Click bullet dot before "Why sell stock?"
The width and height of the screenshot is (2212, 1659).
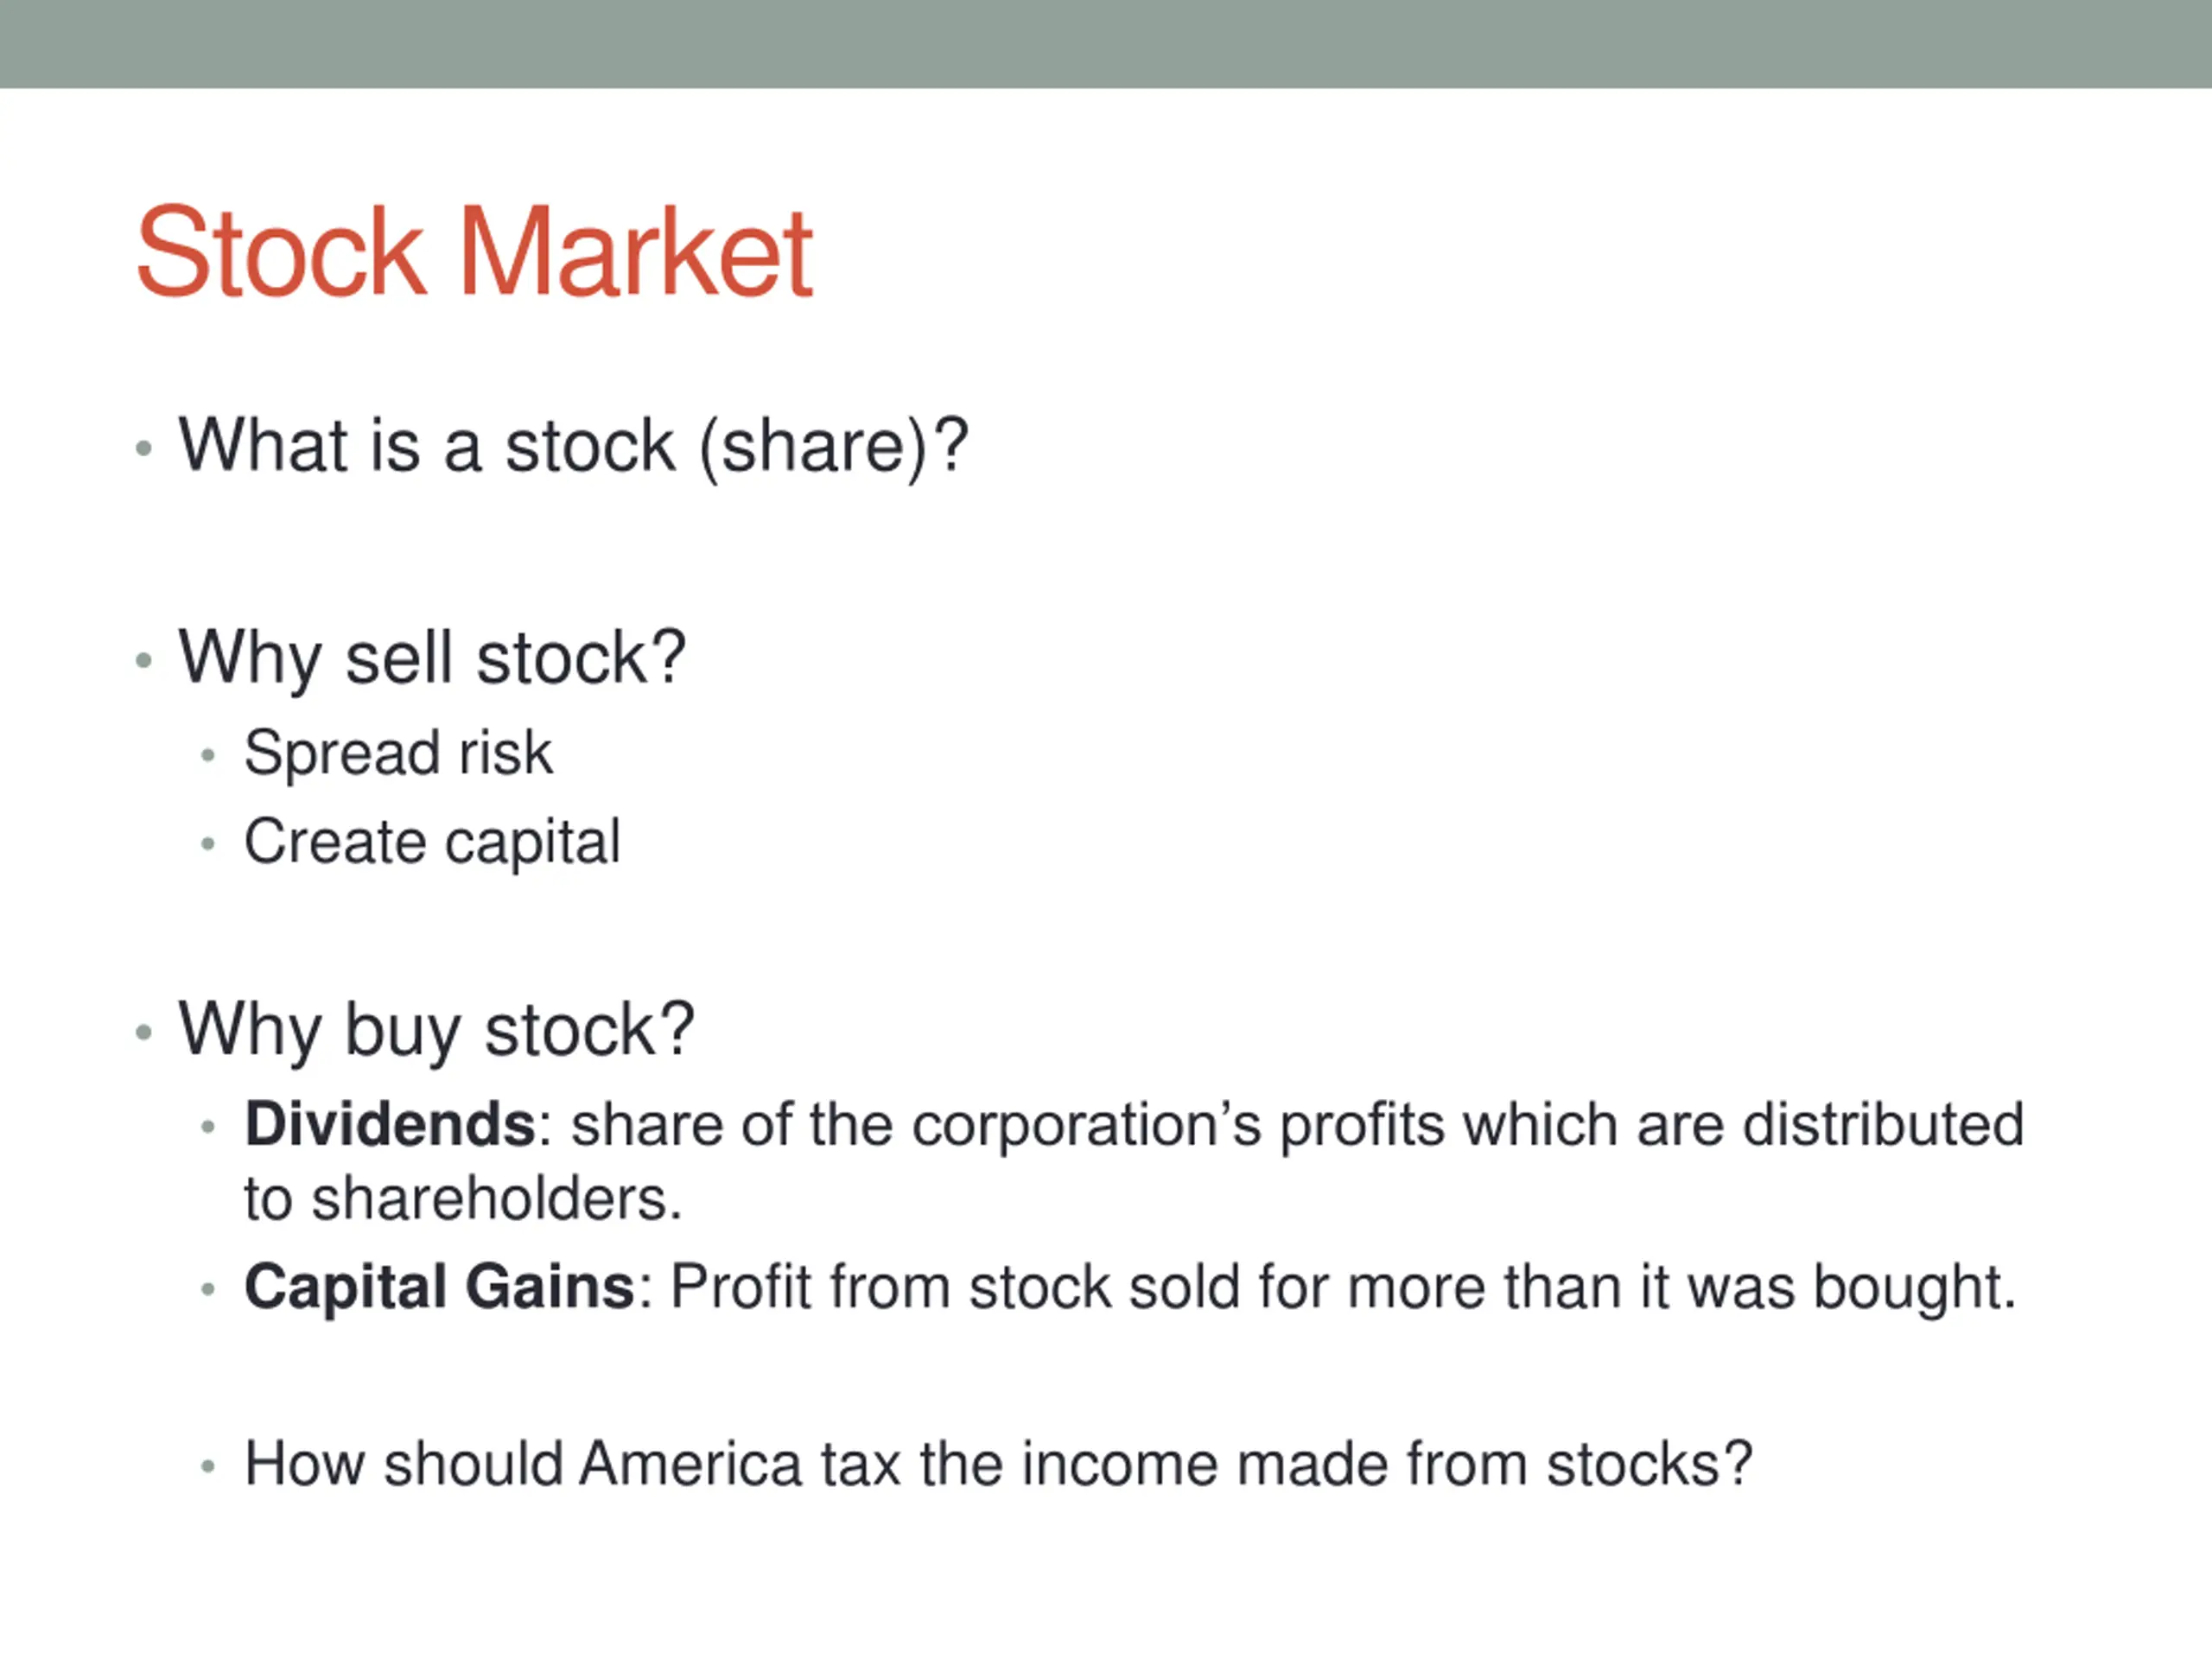coord(144,660)
